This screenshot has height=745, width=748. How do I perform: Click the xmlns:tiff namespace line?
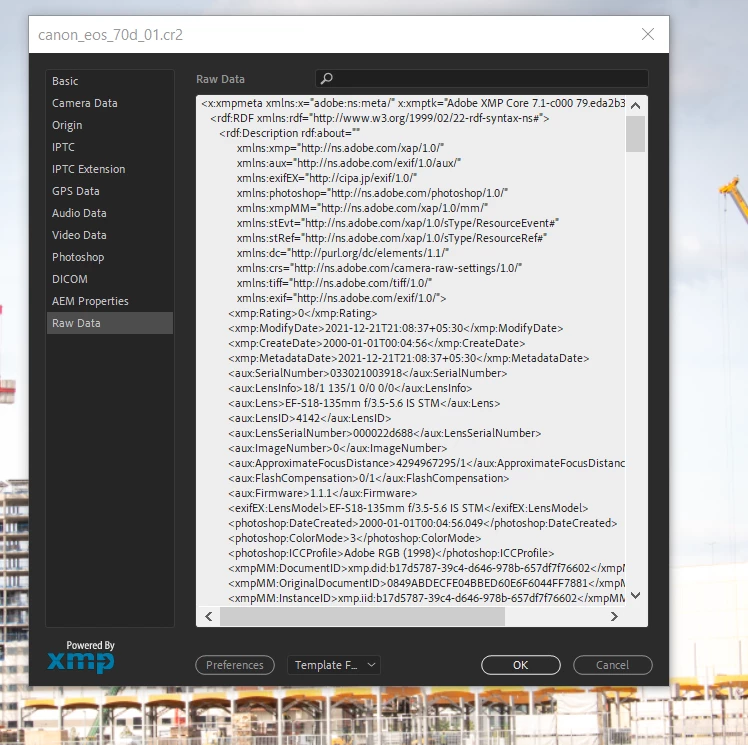(x=334, y=283)
